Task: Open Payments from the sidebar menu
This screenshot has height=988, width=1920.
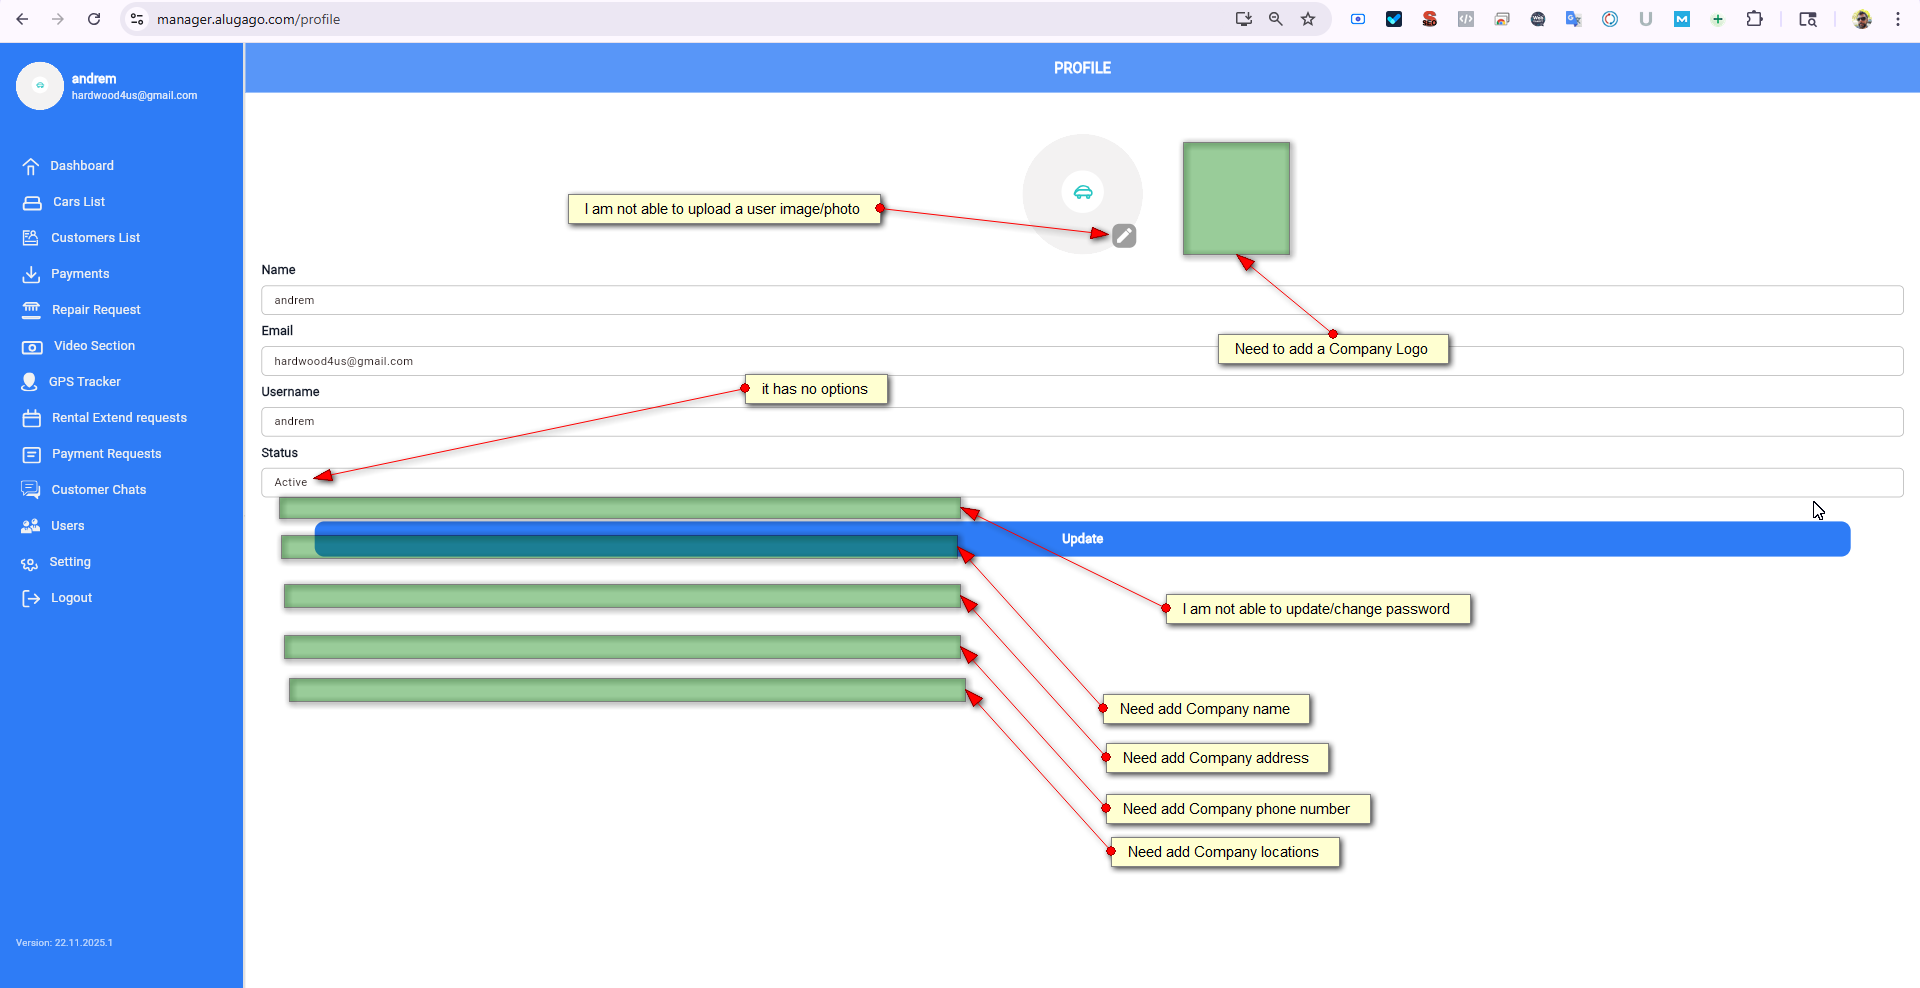Action: click(80, 274)
